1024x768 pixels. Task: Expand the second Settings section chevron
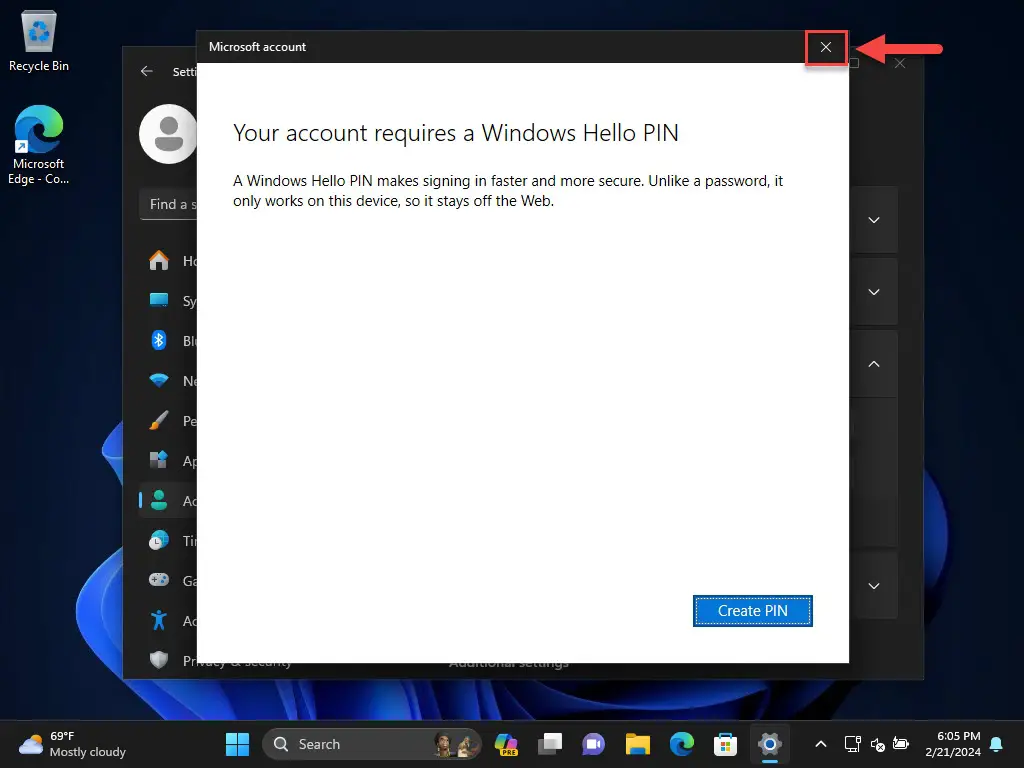tap(874, 292)
